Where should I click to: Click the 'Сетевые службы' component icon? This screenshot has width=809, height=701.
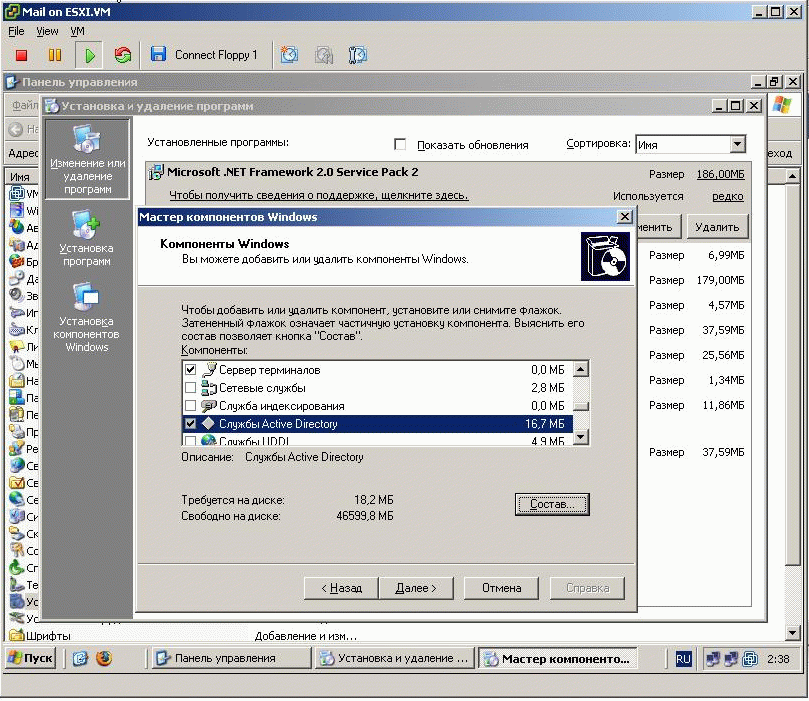(209, 387)
